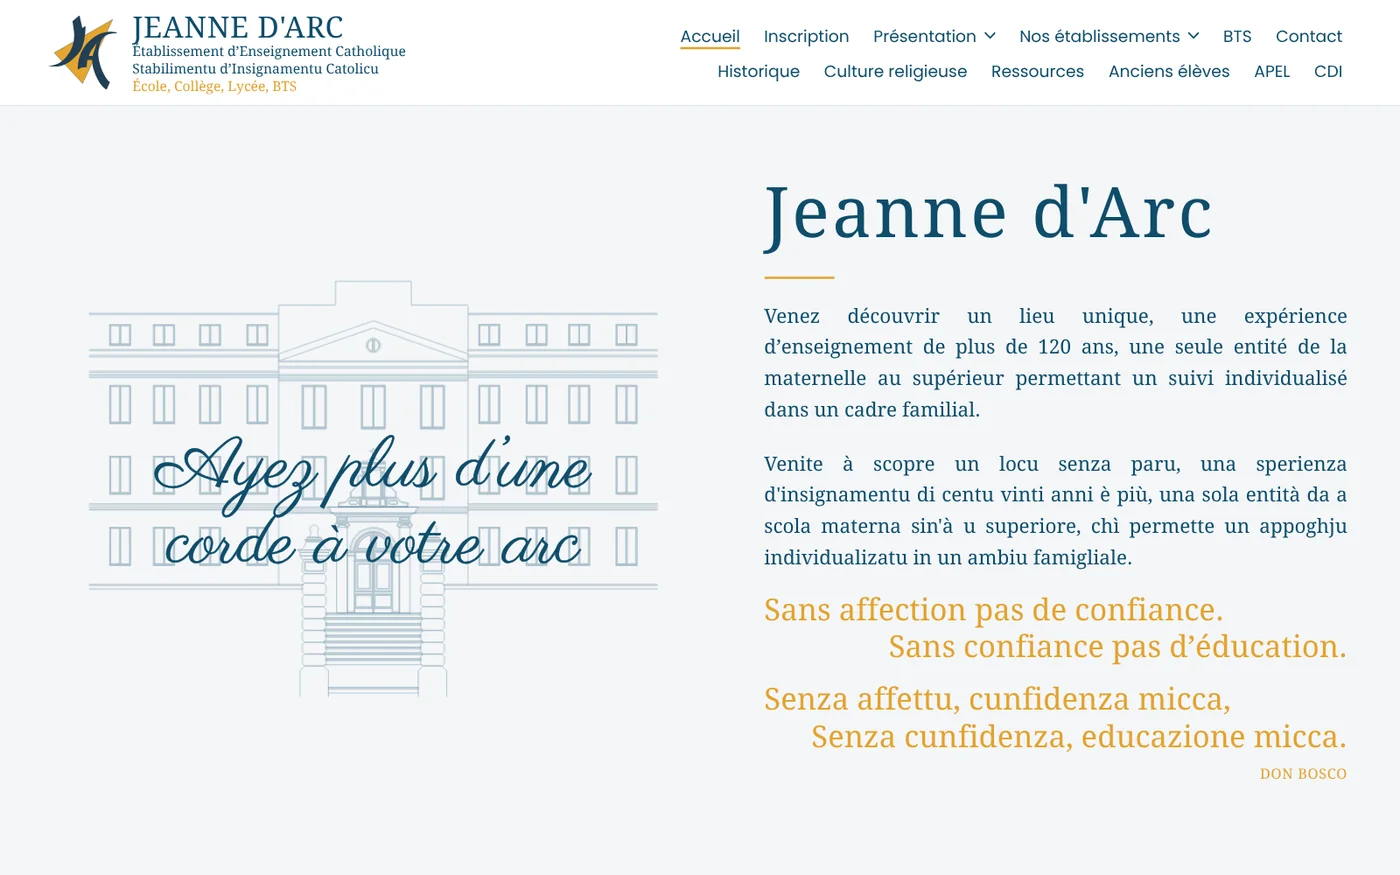The height and width of the screenshot is (875, 1400).
Task: Click the 'corde à votre arc' script line
Action: pos(372,545)
